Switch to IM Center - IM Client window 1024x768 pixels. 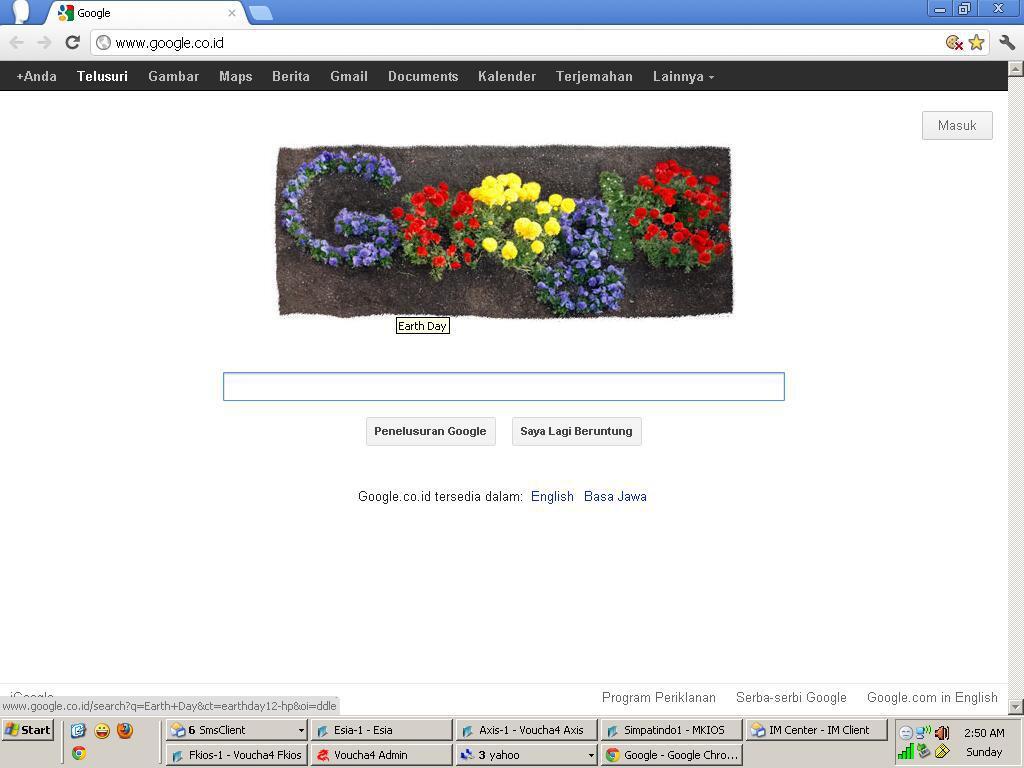pos(816,730)
